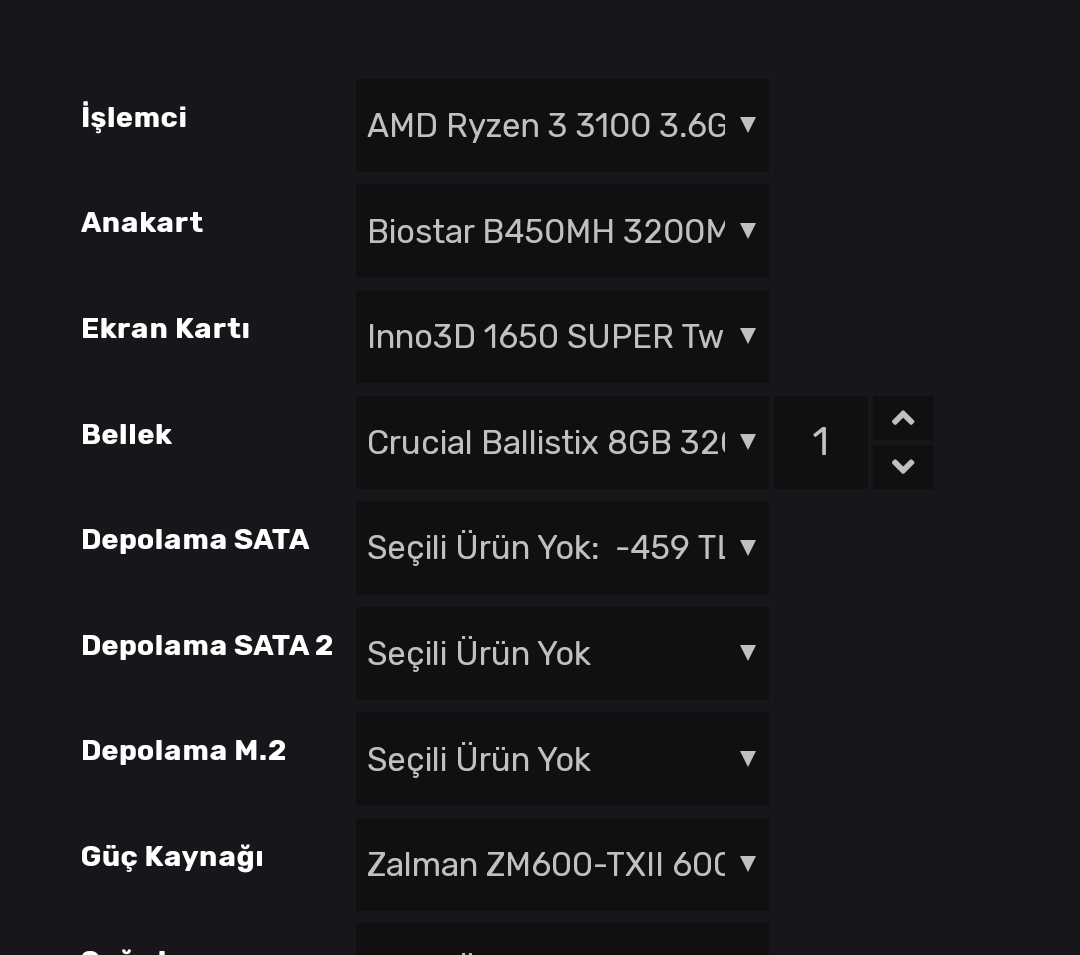Viewport: 1080px width, 955px height.
Task: Expand the Depolama SATA 2 dropdown
Action: pyautogui.click(x=545, y=653)
